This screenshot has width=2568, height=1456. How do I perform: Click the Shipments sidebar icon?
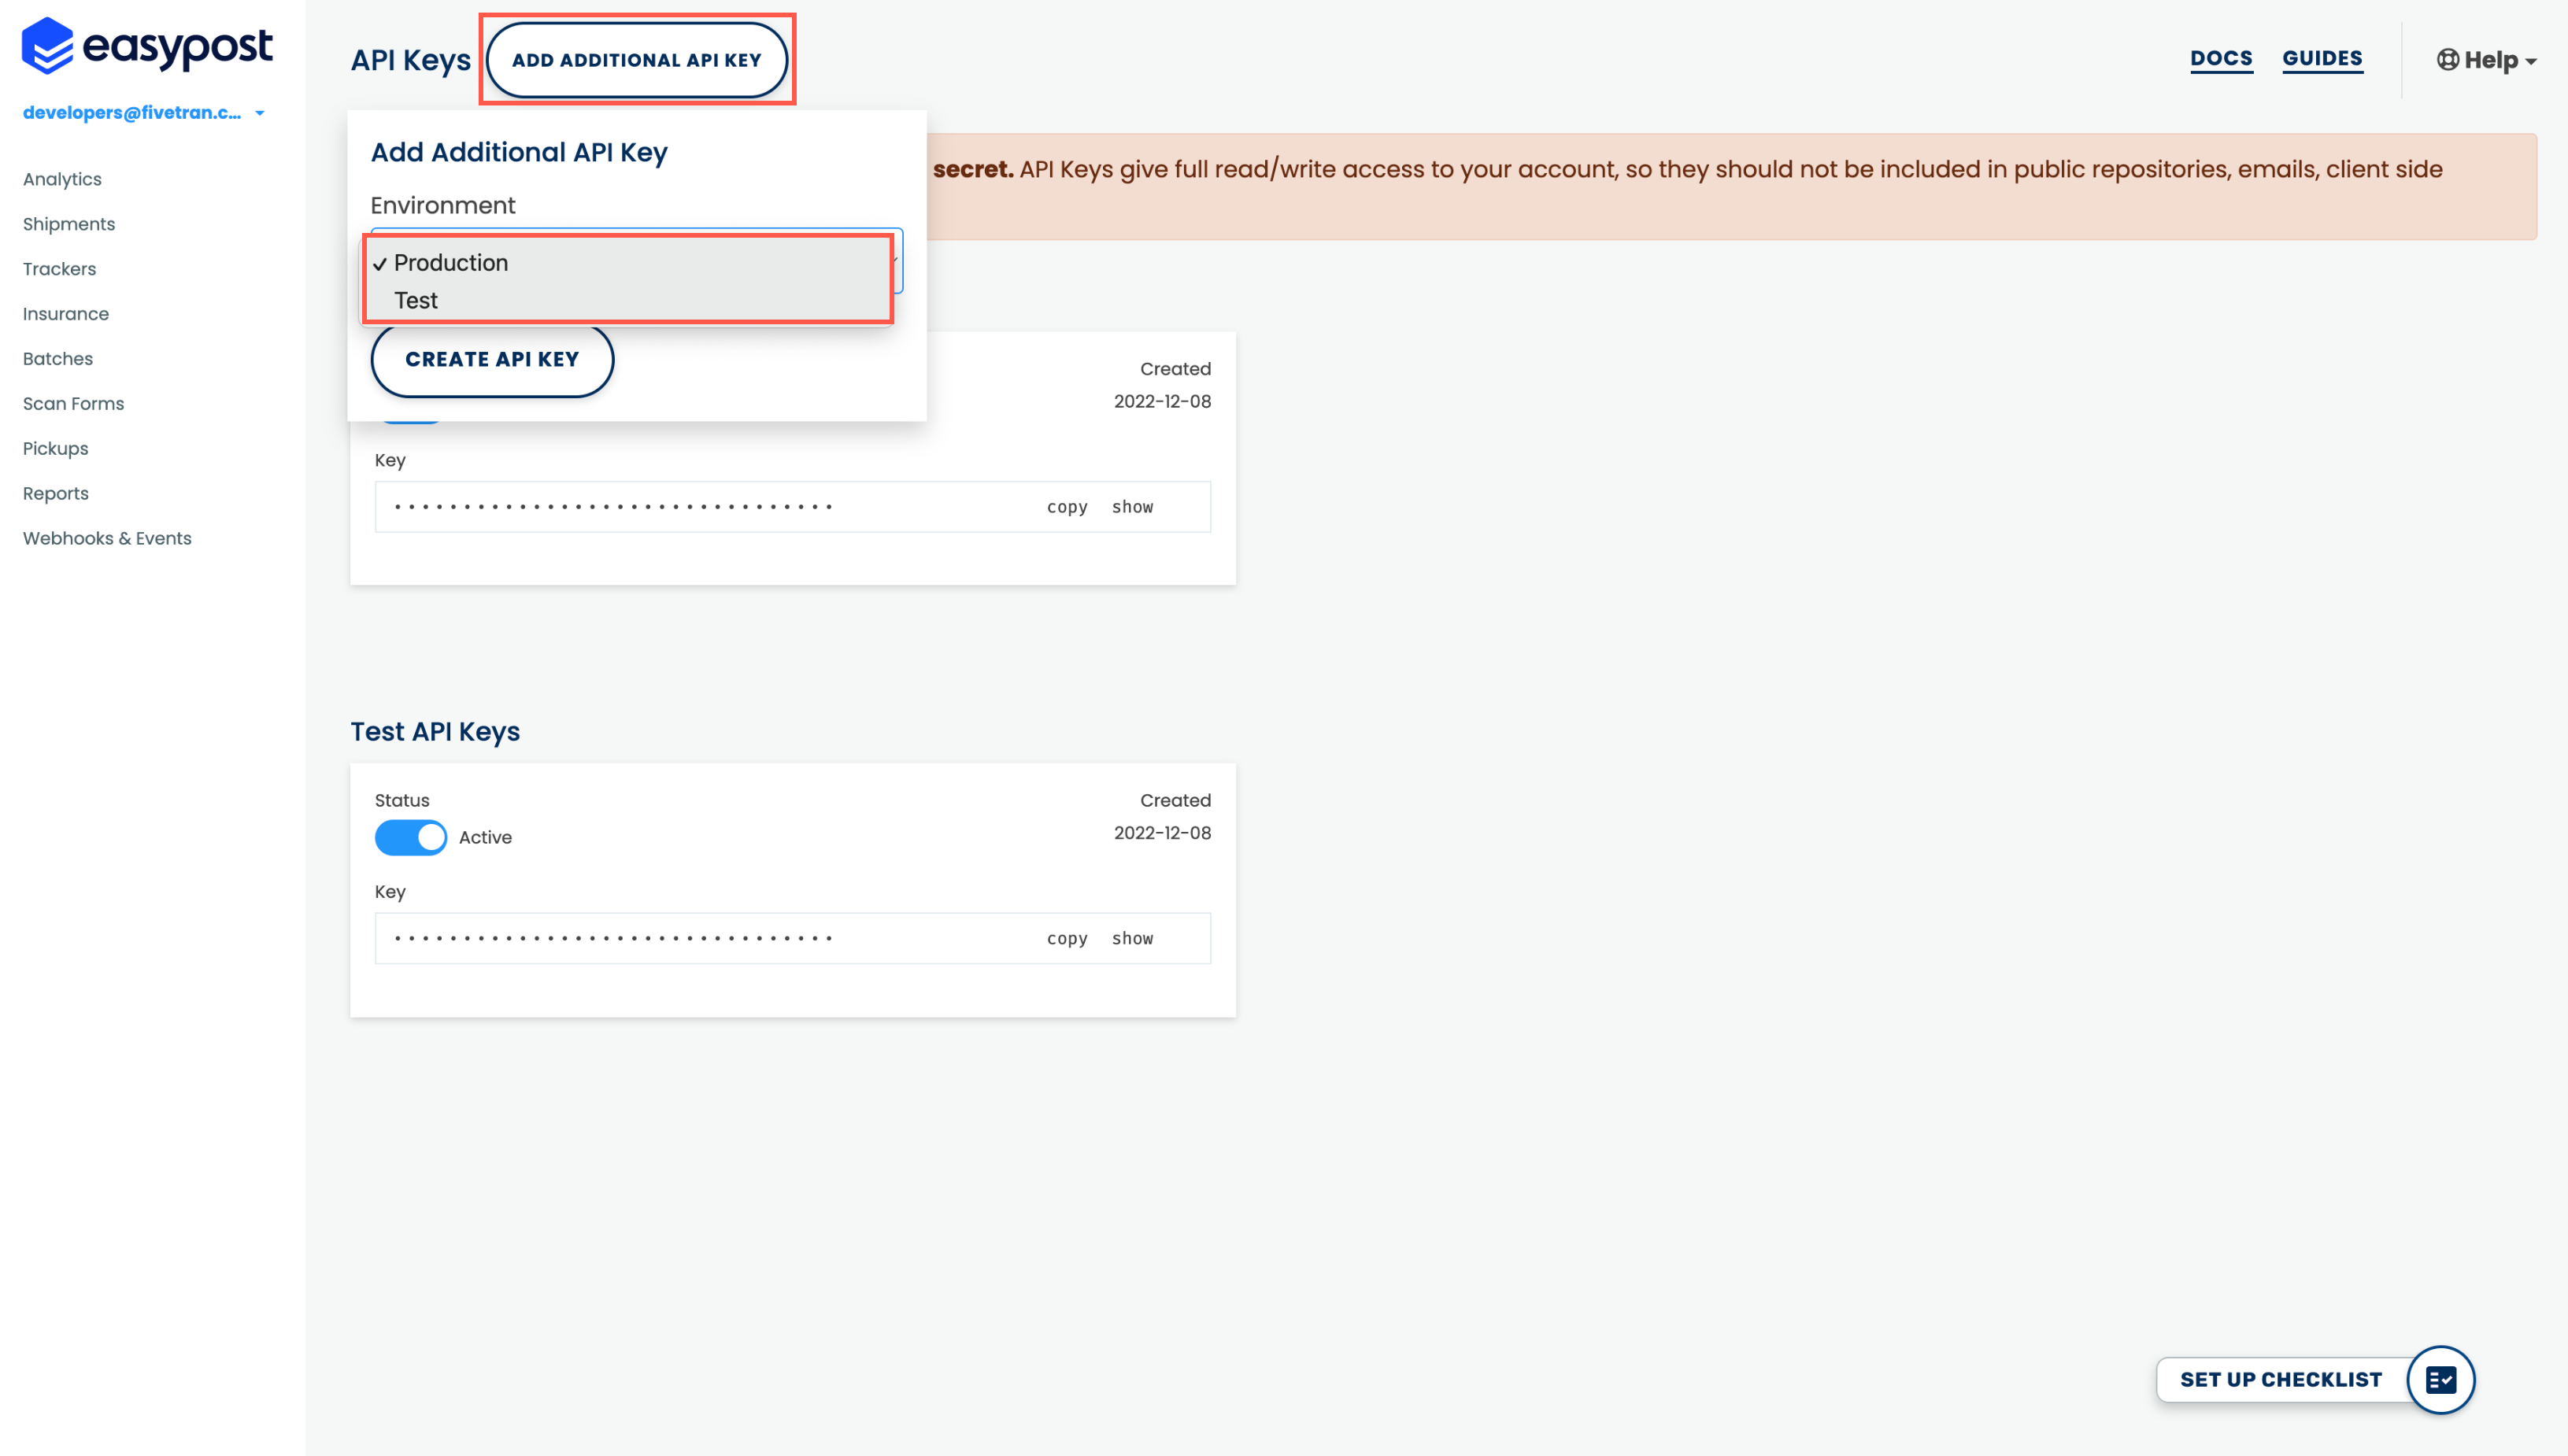click(x=68, y=224)
